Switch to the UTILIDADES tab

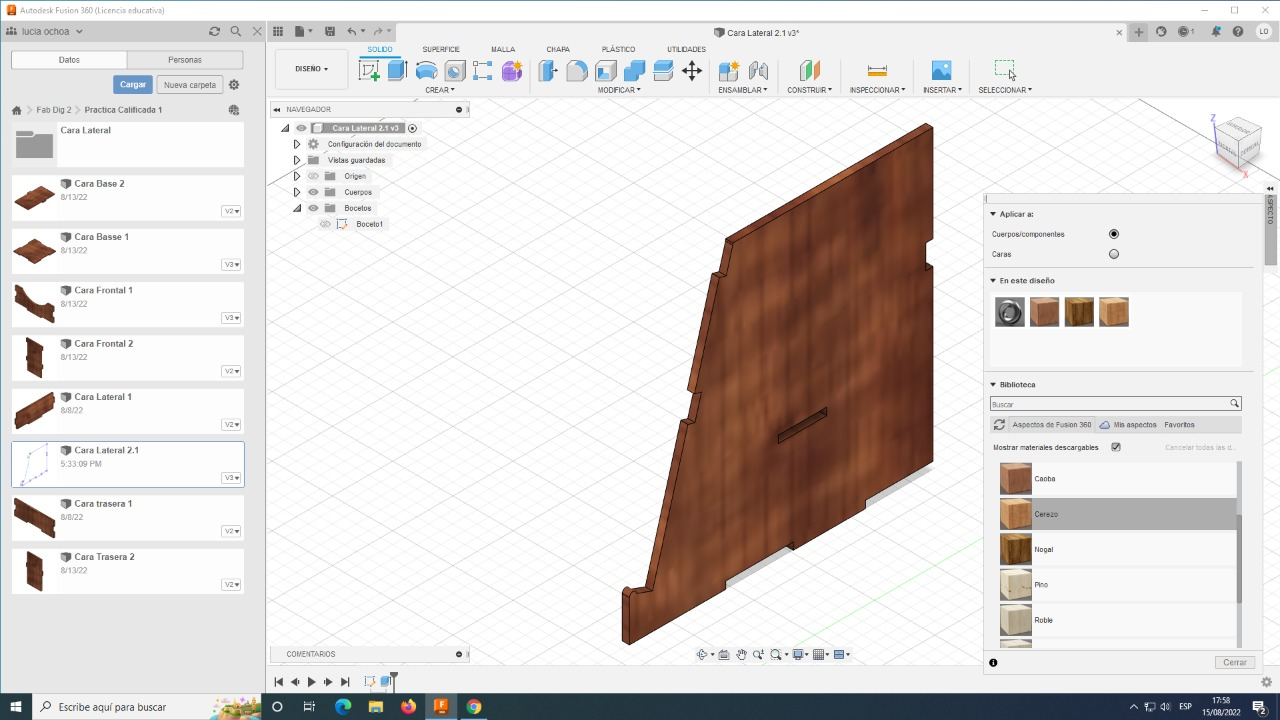coord(686,49)
